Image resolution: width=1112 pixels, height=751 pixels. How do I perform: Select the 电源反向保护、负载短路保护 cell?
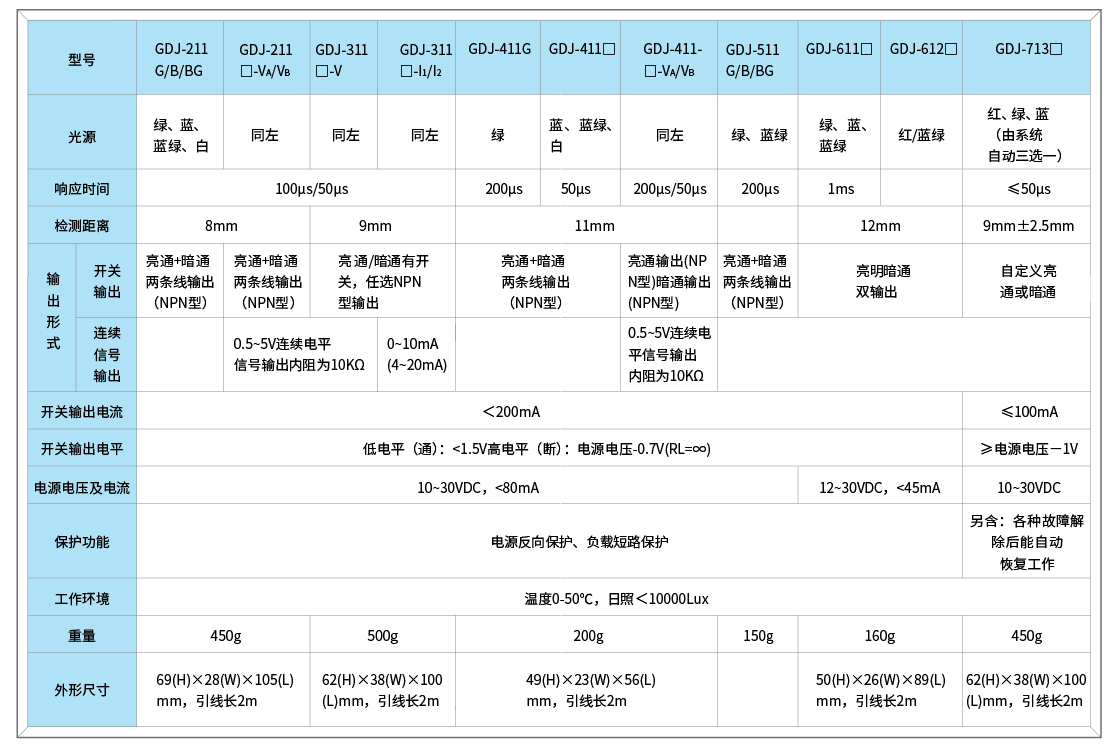(579, 542)
